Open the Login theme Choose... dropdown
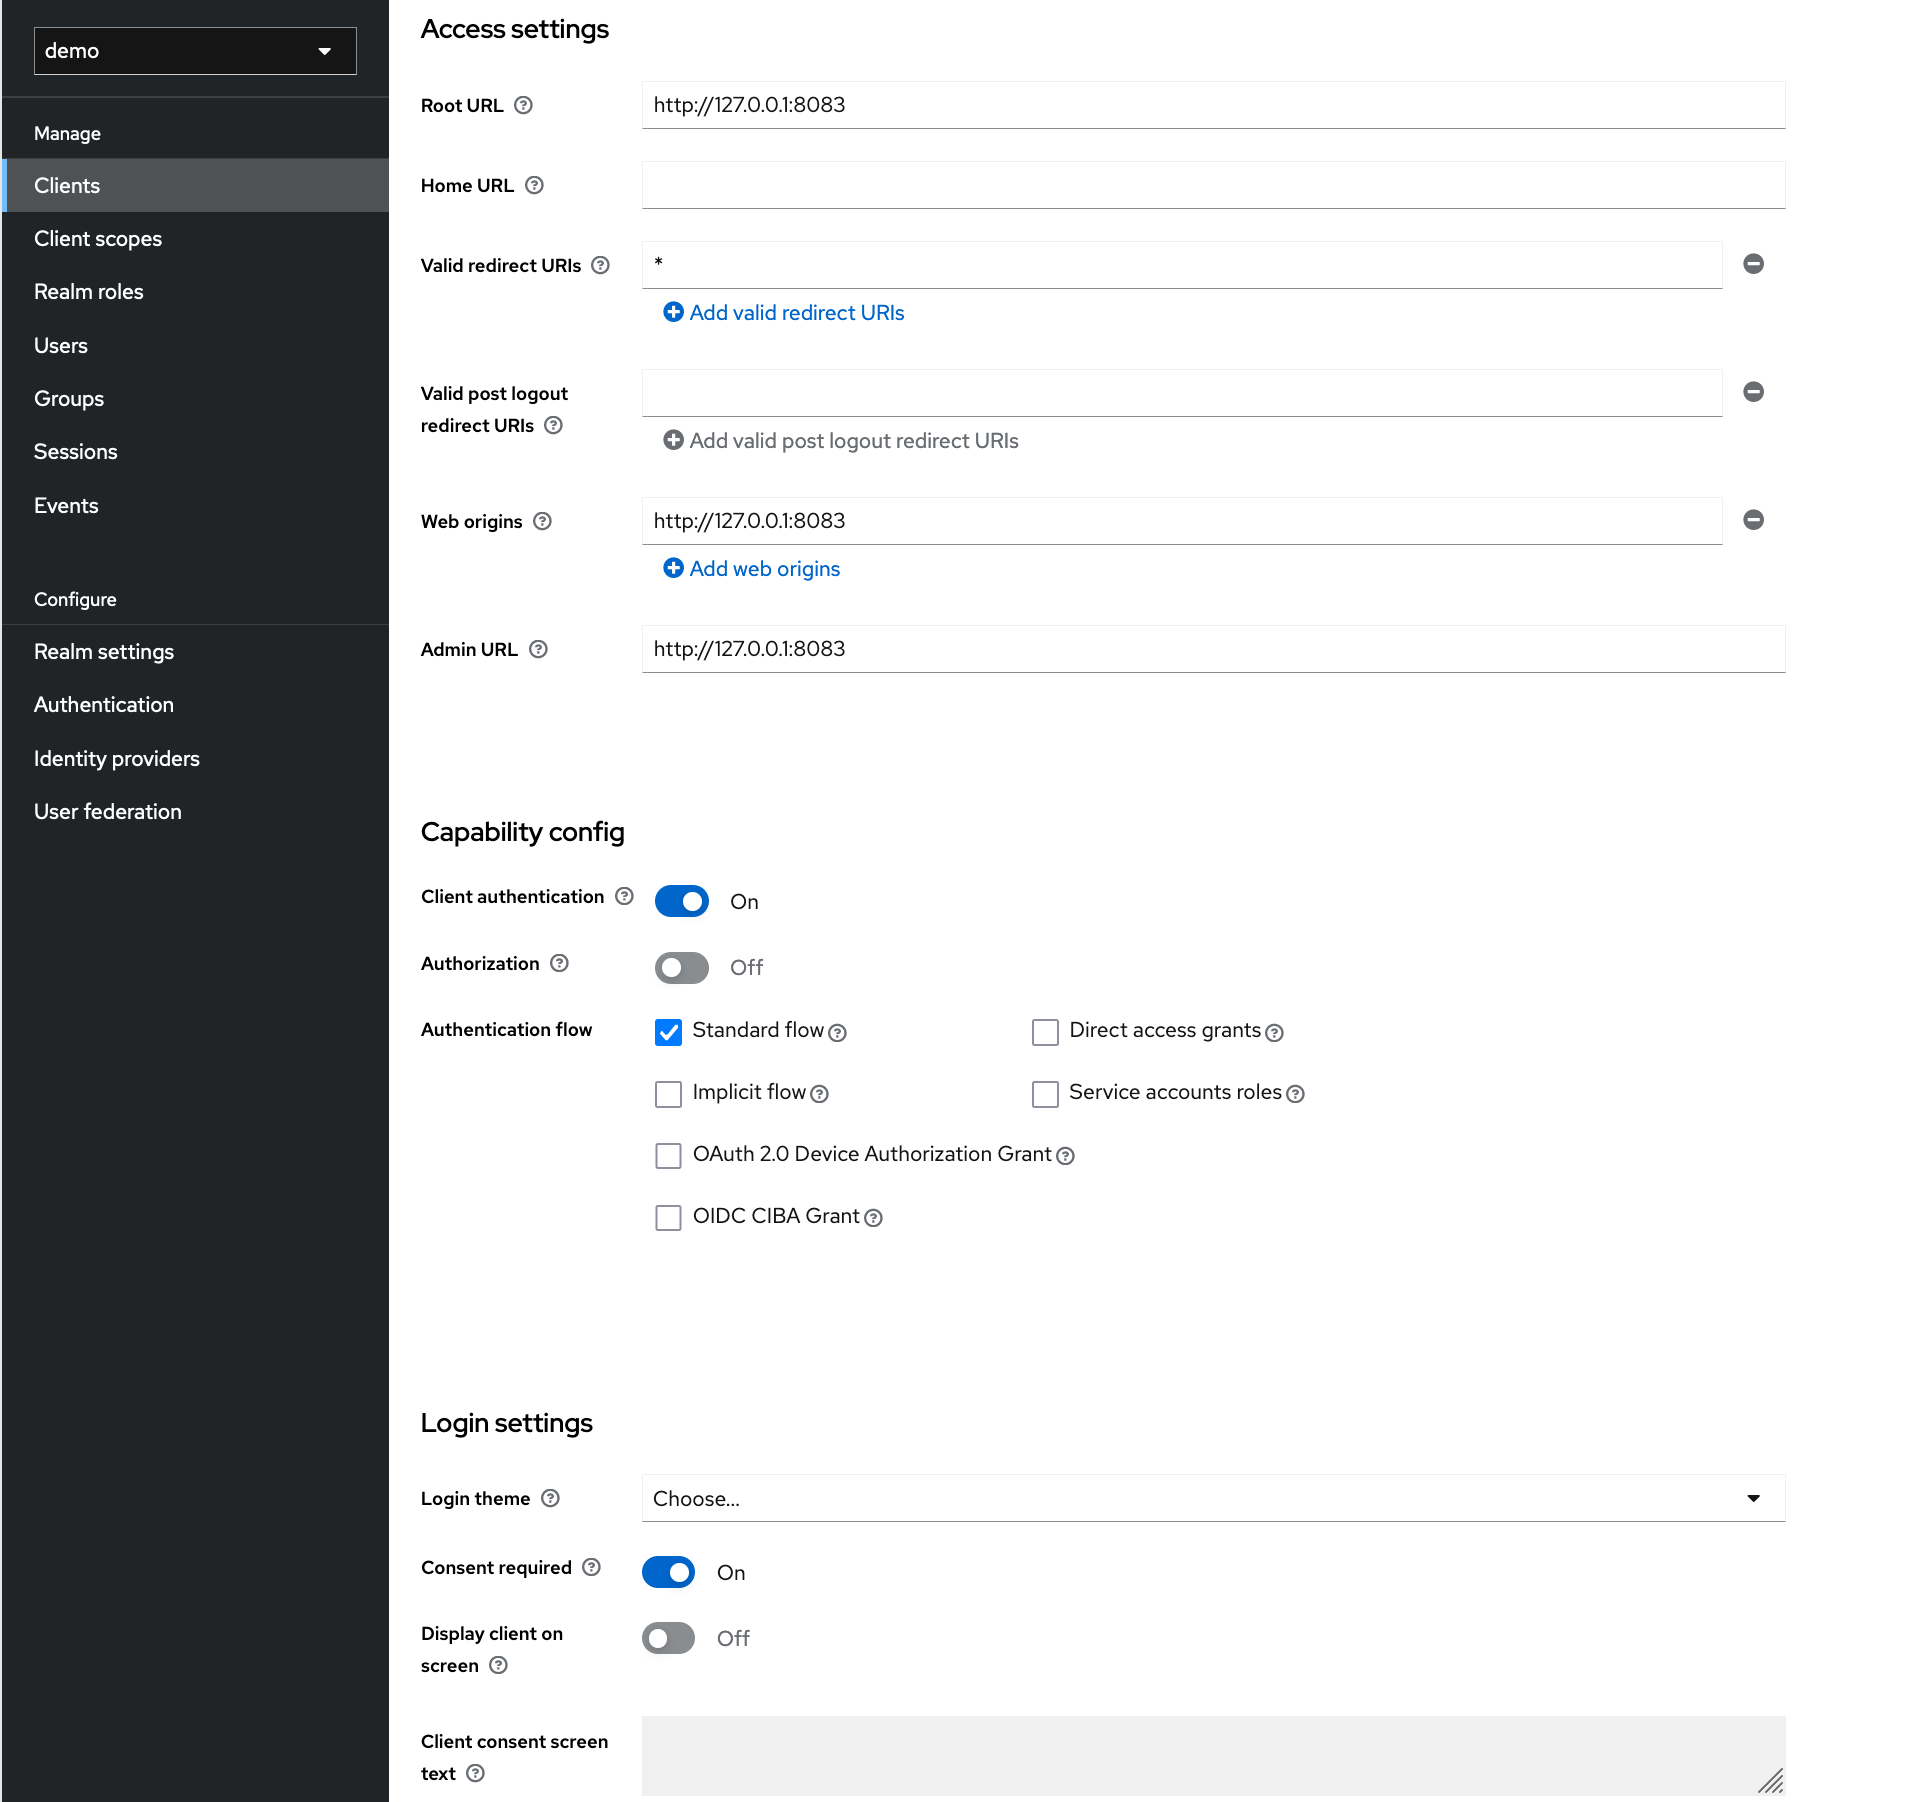This screenshot has width=1914, height=1802. [x=1213, y=1498]
